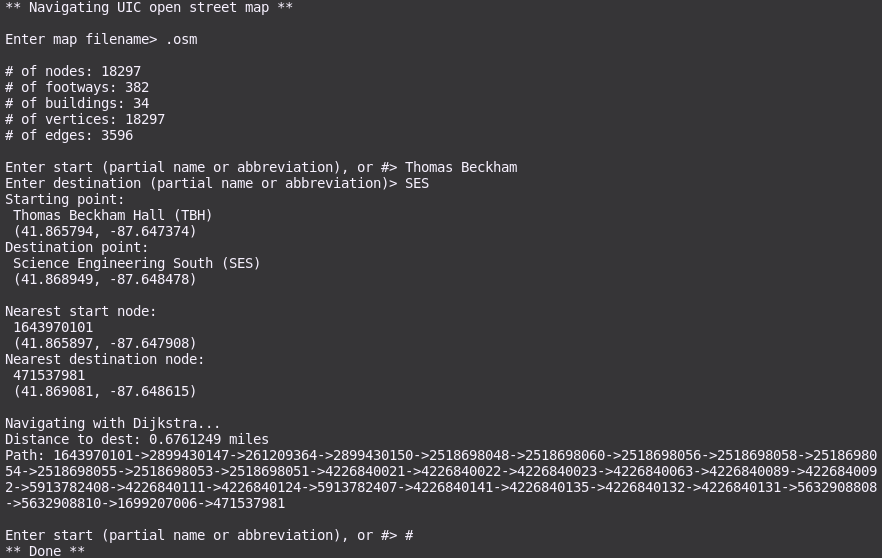Click the "Thomas Beckham" start input text

click(x=461, y=168)
